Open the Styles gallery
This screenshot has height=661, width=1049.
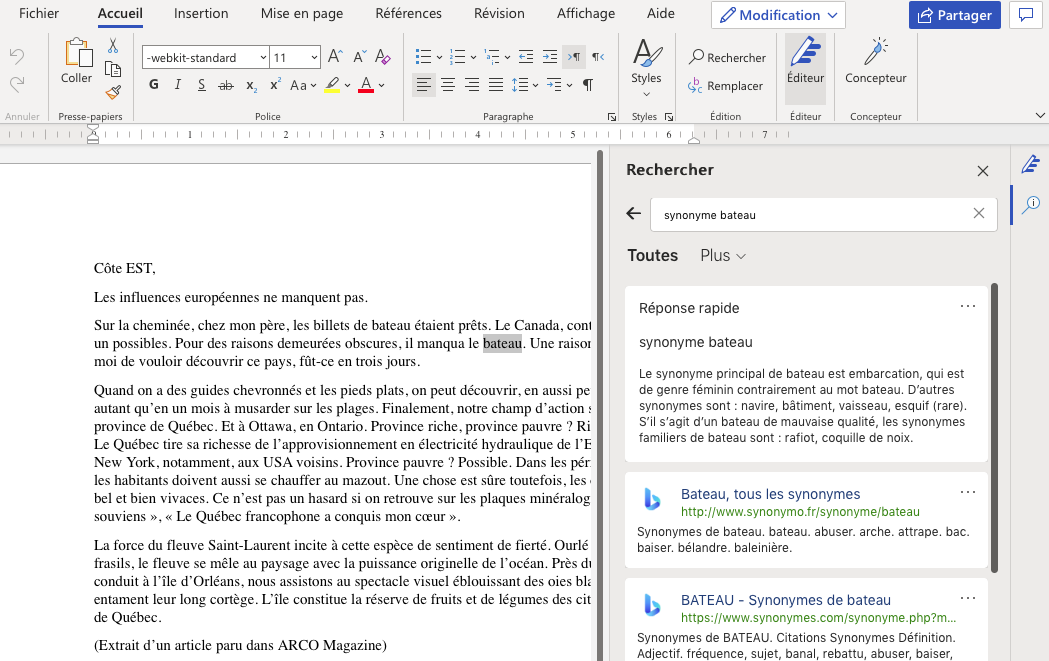(x=646, y=67)
